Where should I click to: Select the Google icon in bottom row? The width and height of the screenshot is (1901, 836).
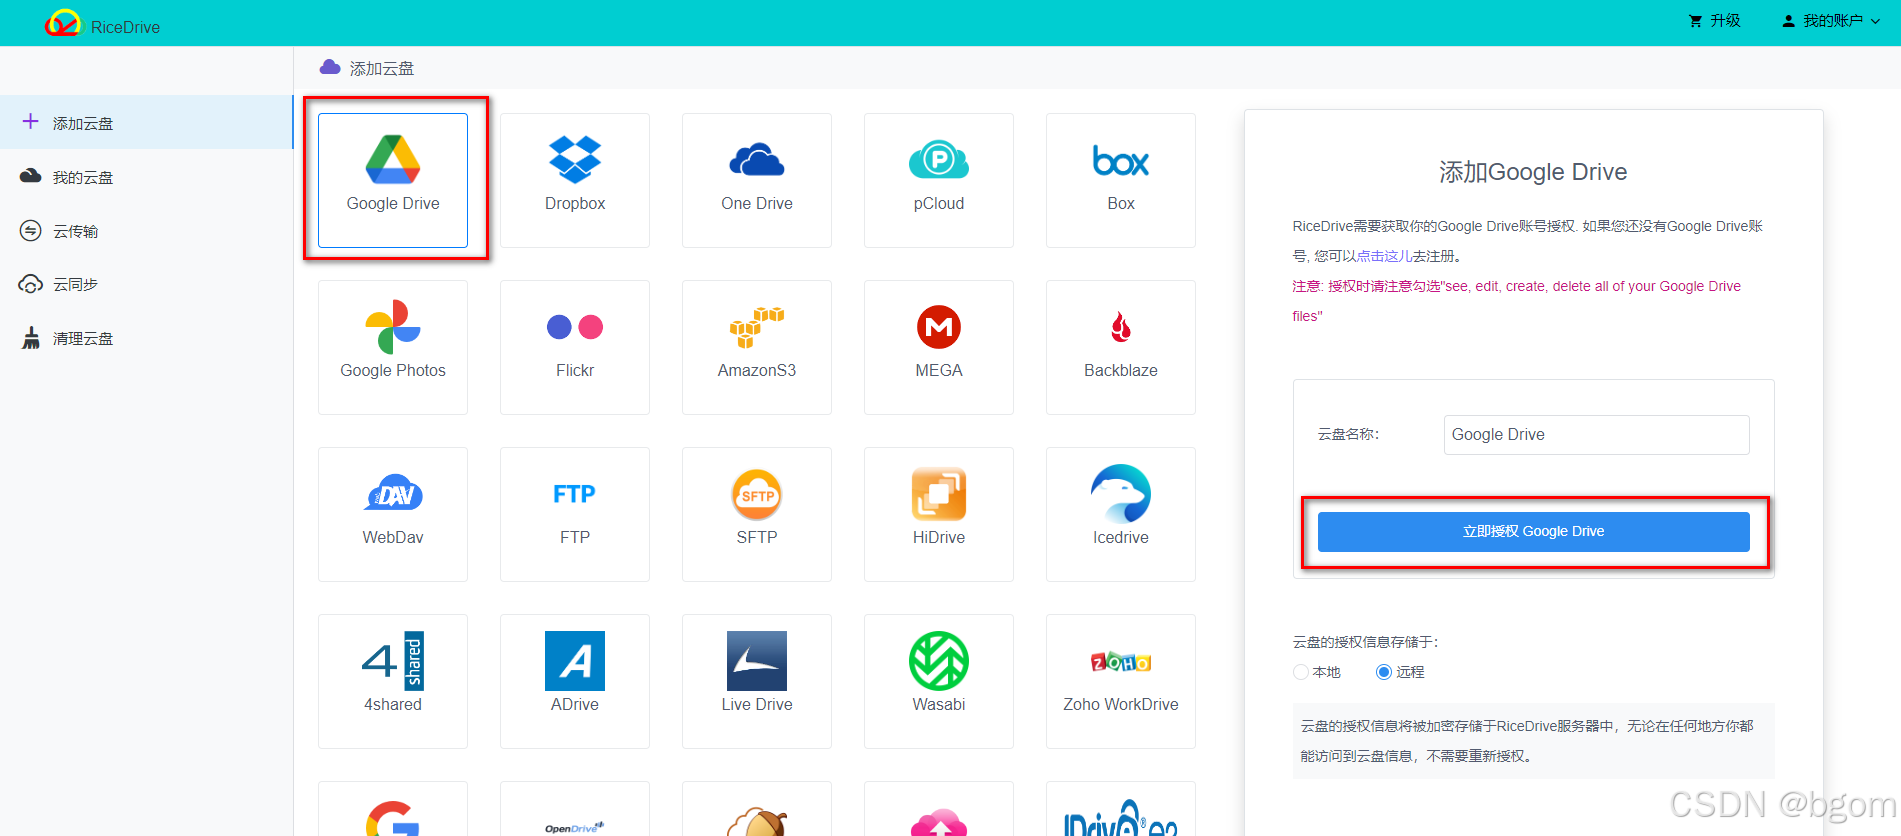pos(393,818)
